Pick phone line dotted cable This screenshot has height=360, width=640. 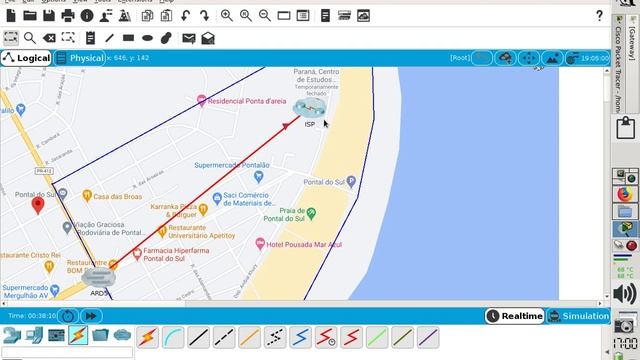pyautogui.click(x=275, y=338)
